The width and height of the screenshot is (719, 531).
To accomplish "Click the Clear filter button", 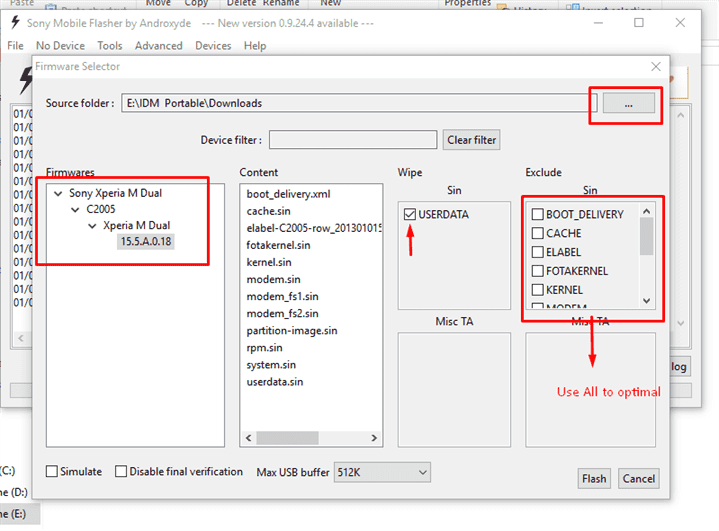I will 471,140.
